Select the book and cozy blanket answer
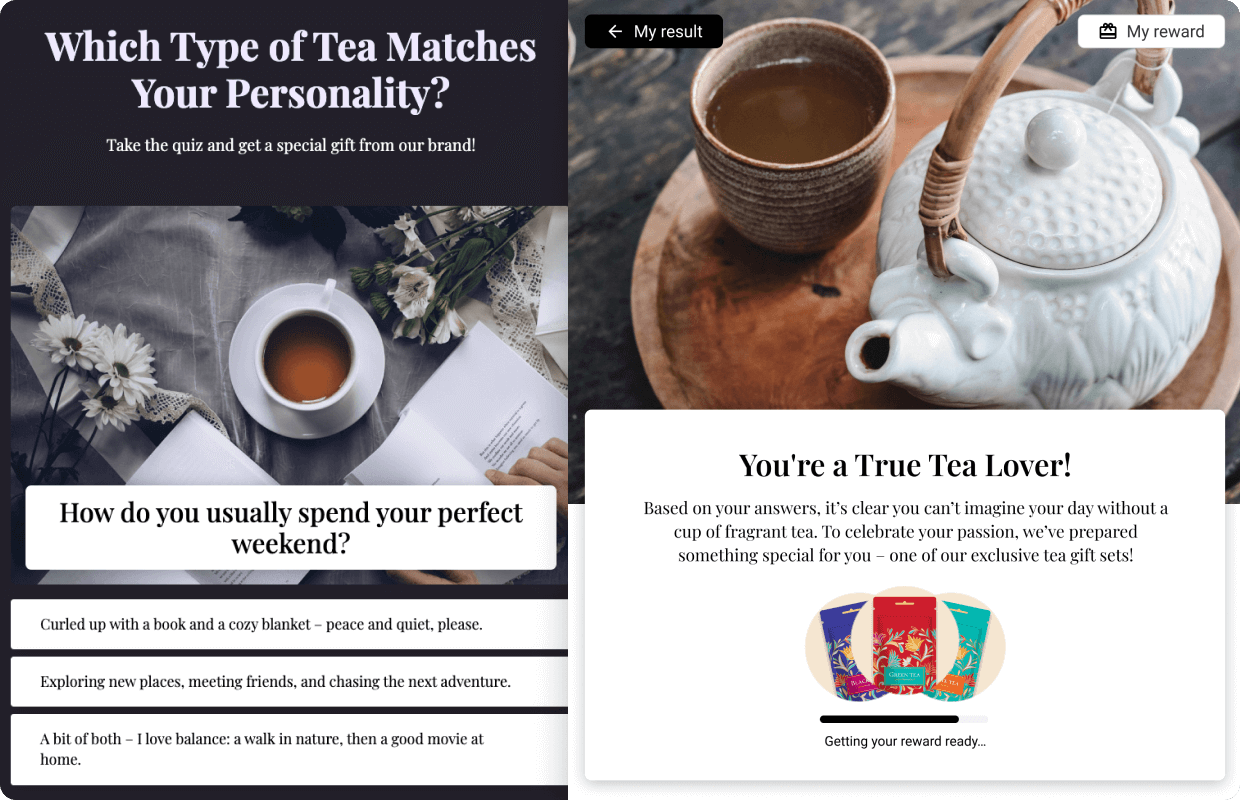This screenshot has width=1240, height=800. pos(289,624)
